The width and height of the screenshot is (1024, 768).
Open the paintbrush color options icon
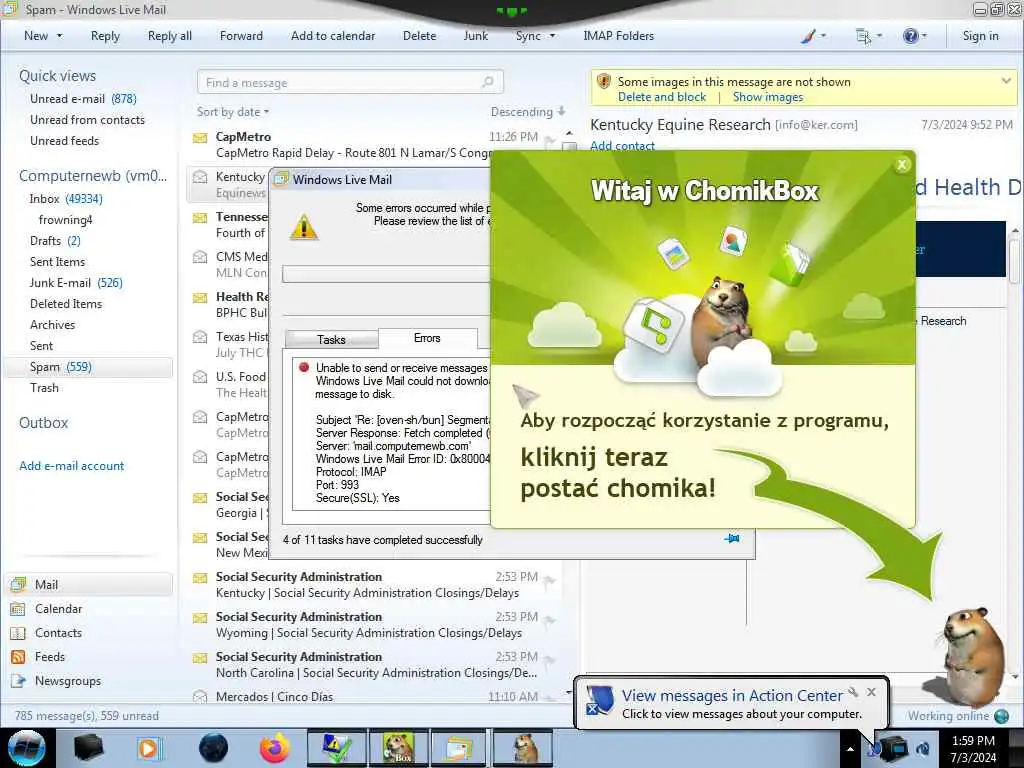tap(808, 36)
